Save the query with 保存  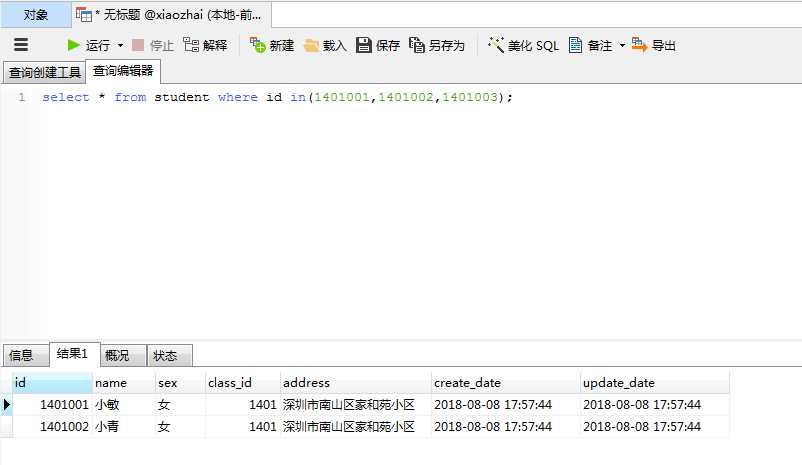[x=378, y=46]
